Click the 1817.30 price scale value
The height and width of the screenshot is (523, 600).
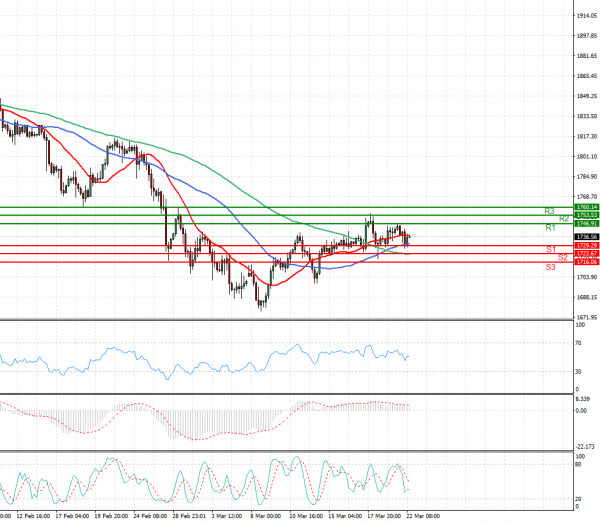(x=587, y=136)
